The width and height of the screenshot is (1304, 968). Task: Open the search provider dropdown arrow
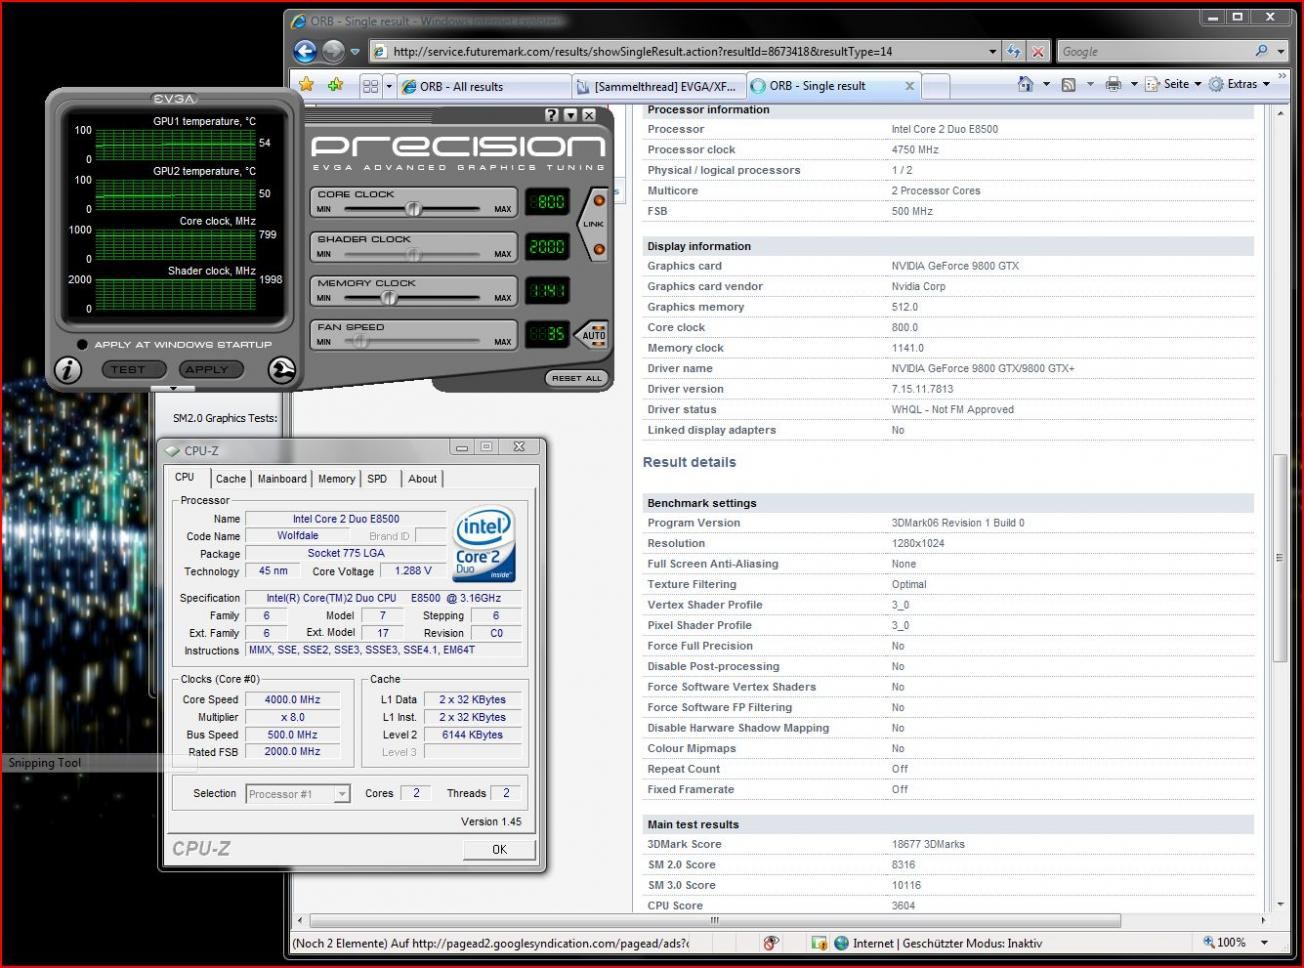[x=1281, y=51]
